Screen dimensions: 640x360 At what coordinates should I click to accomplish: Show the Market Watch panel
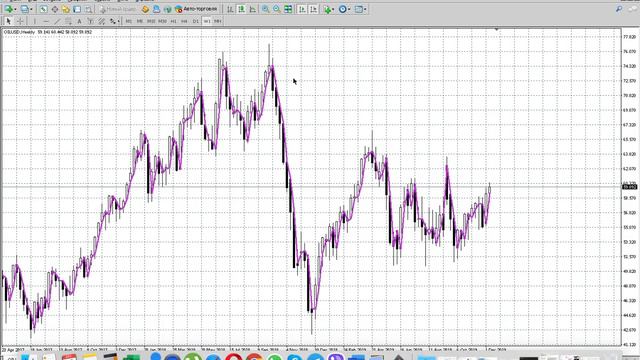[x=43, y=9]
